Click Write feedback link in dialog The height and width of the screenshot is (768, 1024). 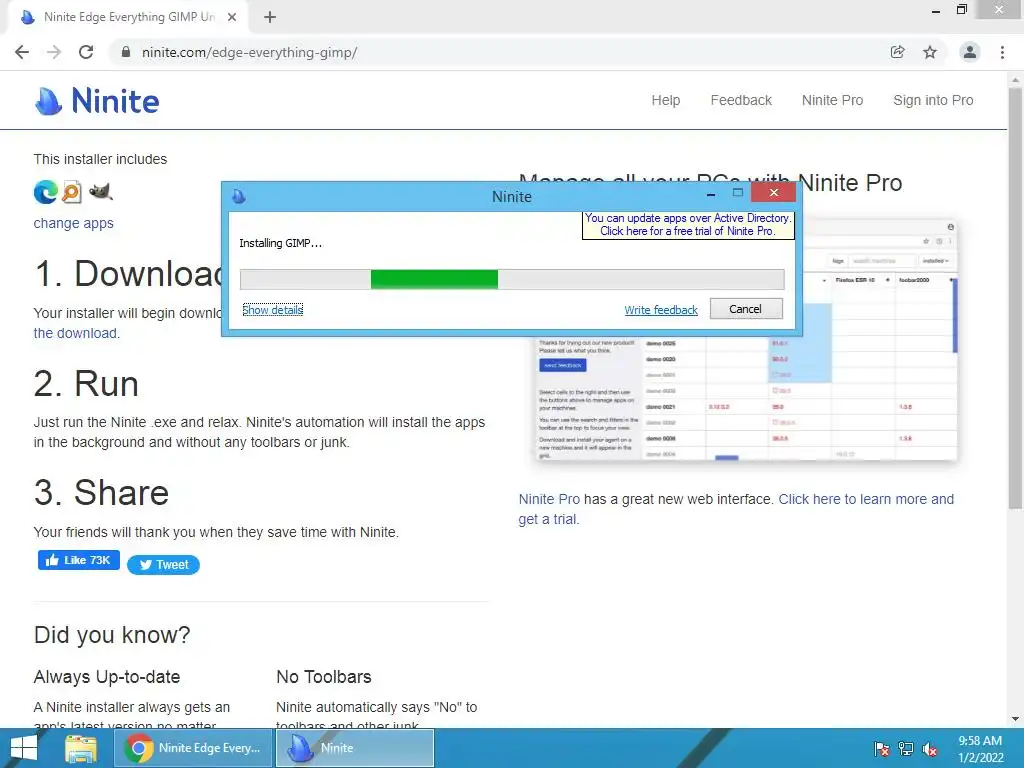click(661, 310)
